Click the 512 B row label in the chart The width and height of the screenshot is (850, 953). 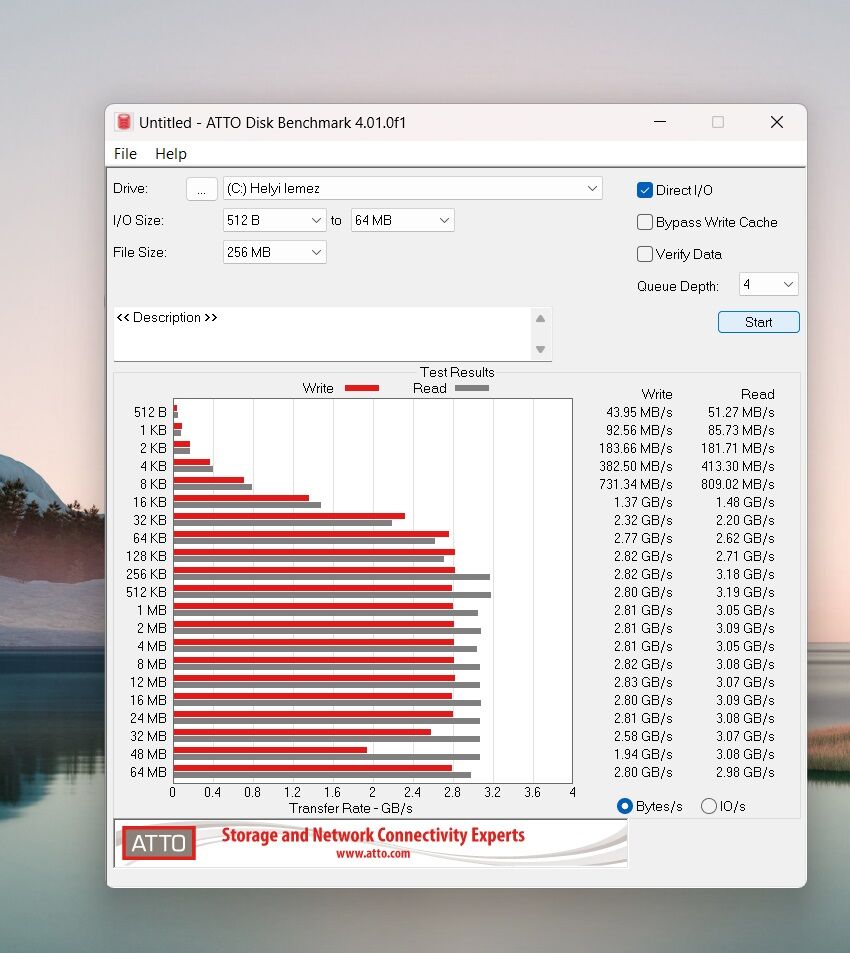150,412
